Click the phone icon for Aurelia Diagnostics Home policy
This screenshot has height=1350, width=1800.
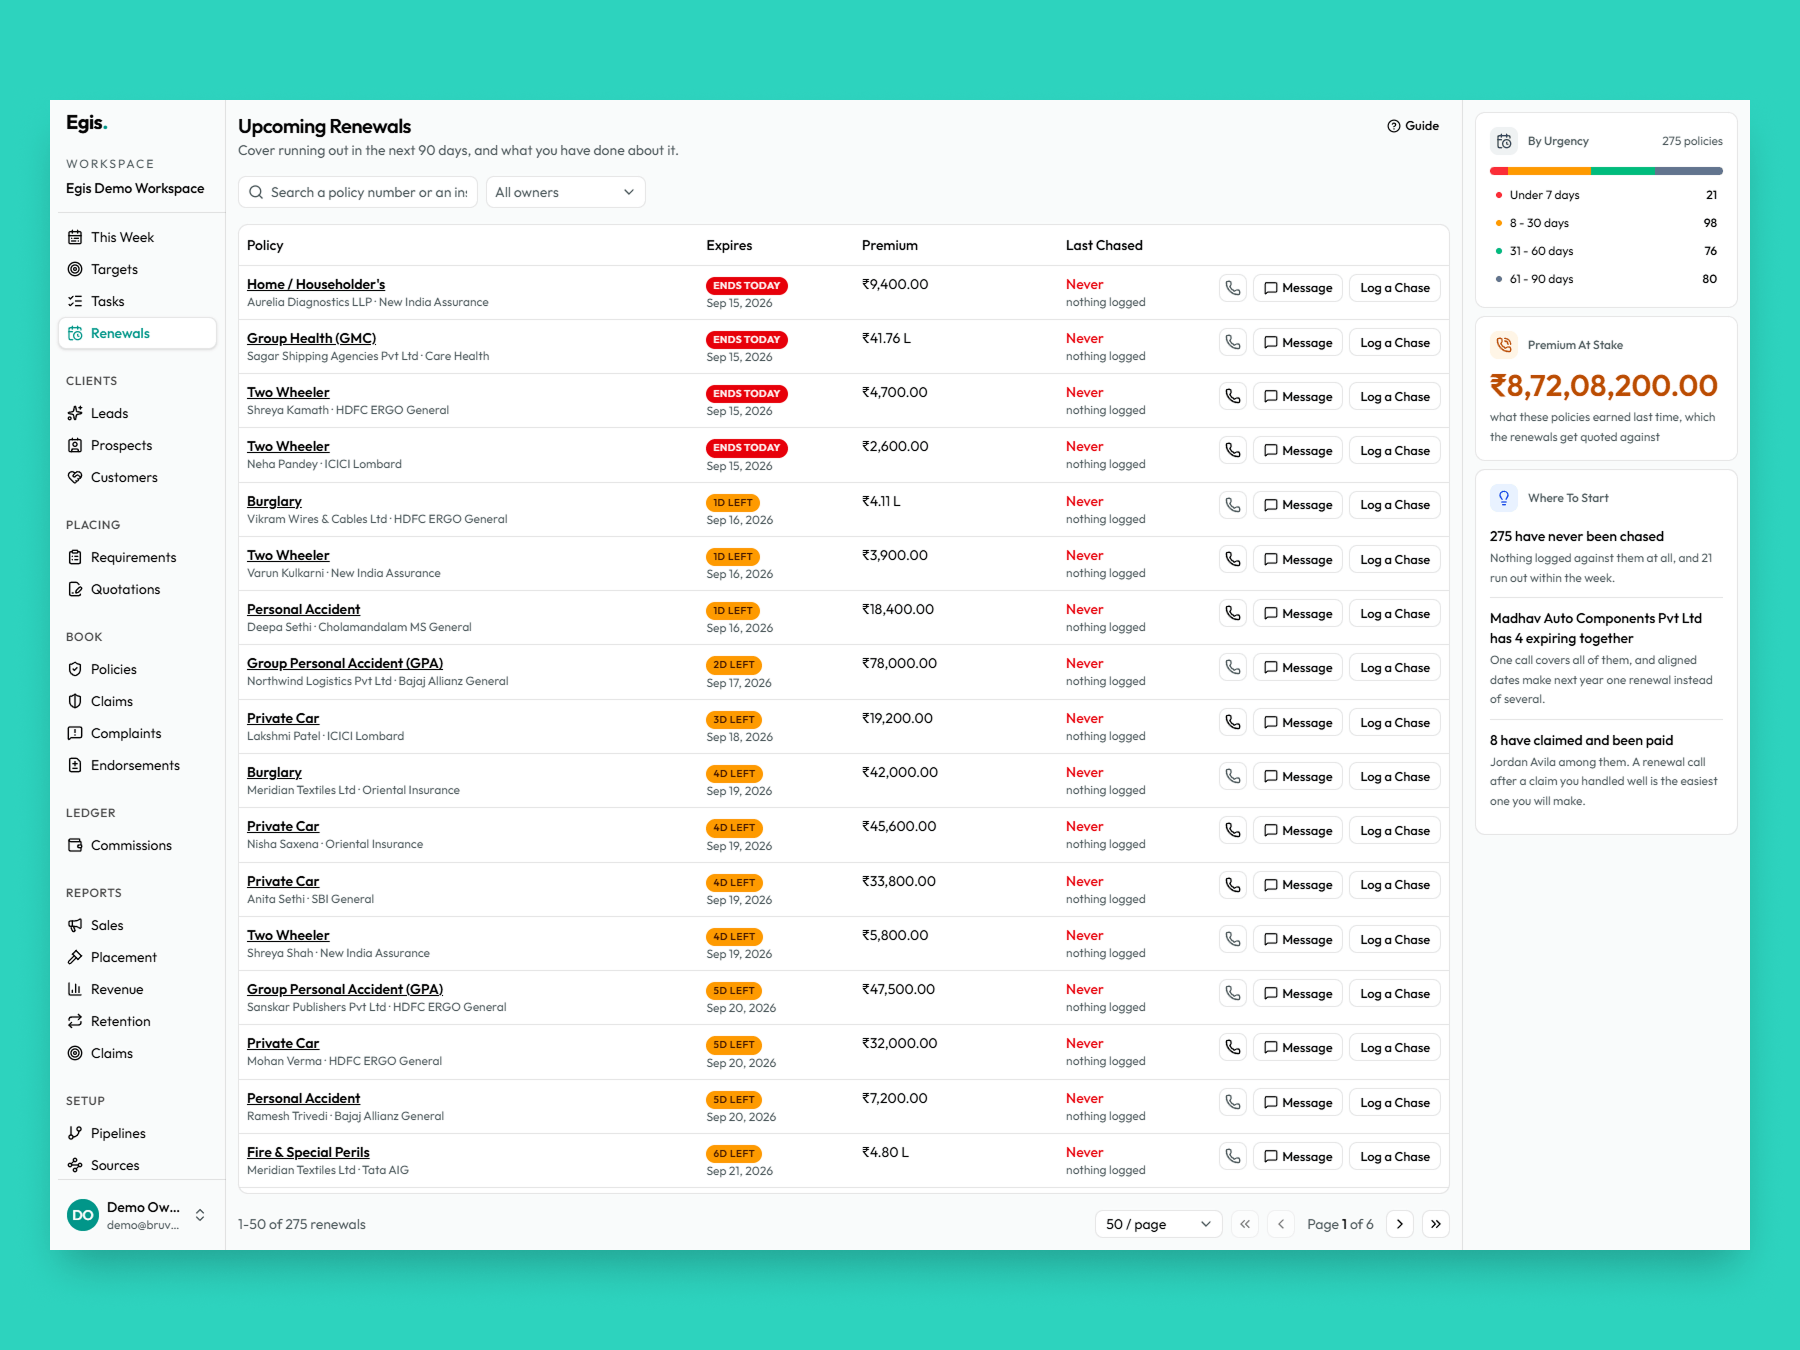point(1233,288)
